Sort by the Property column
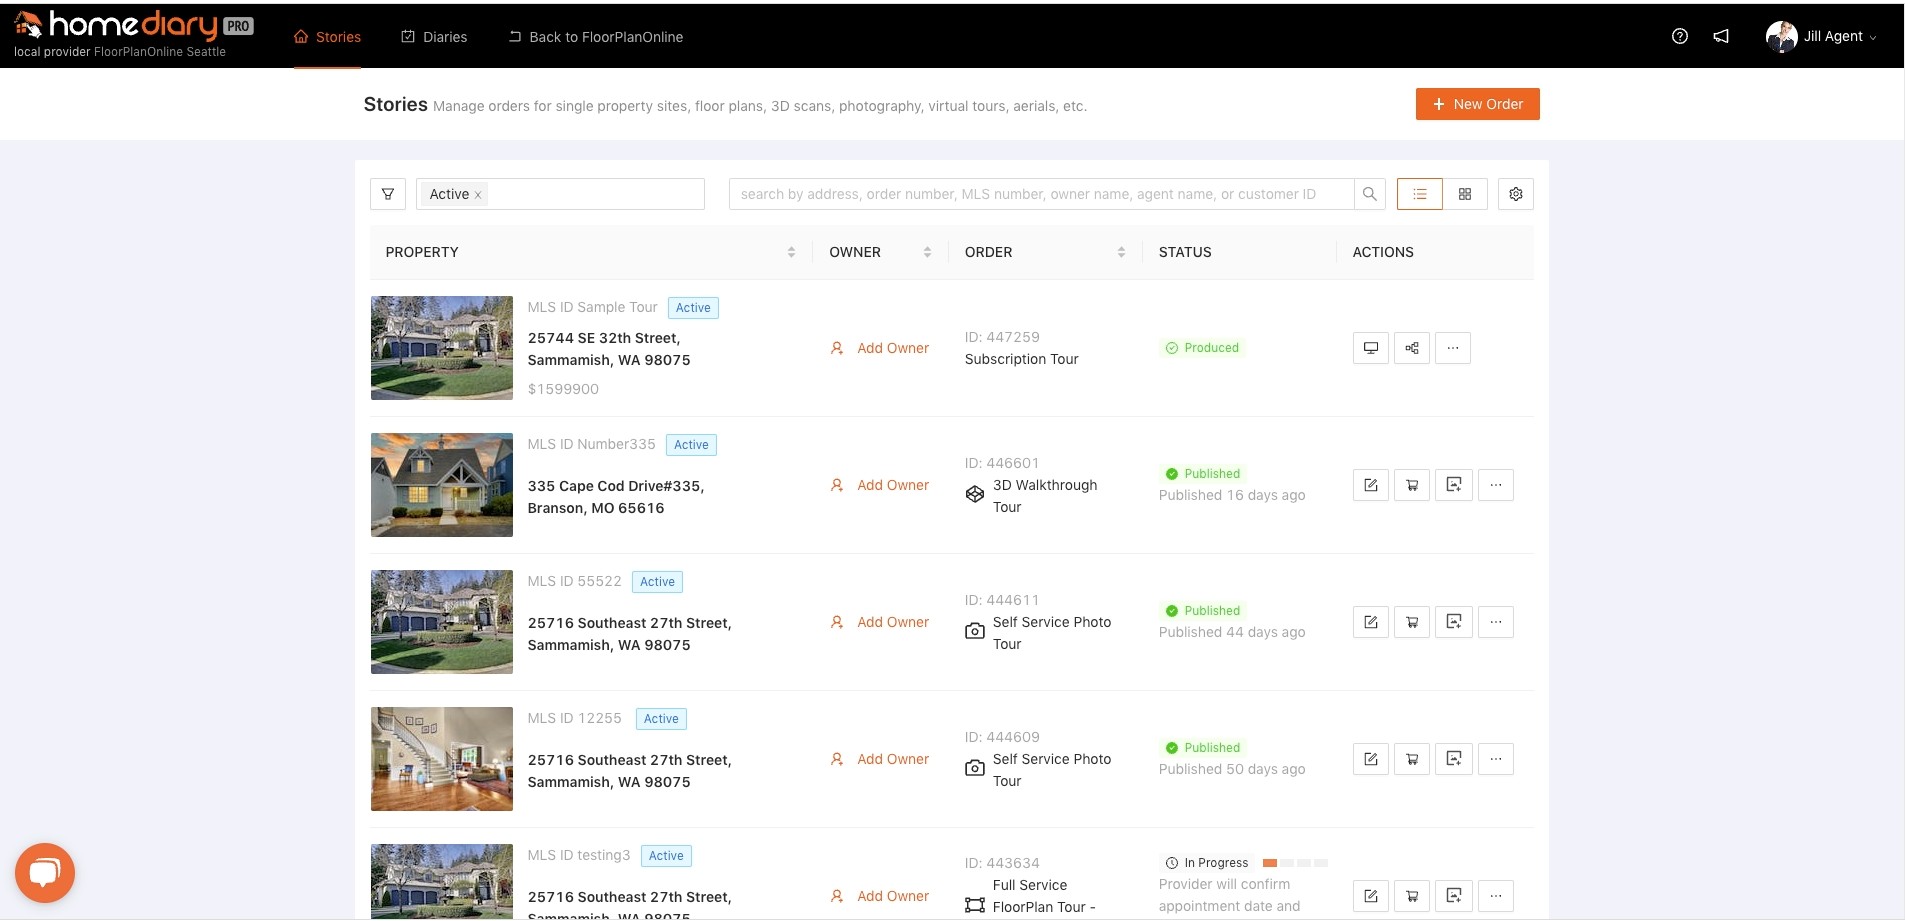The width and height of the screenshot is (1905, 921). 791,252
